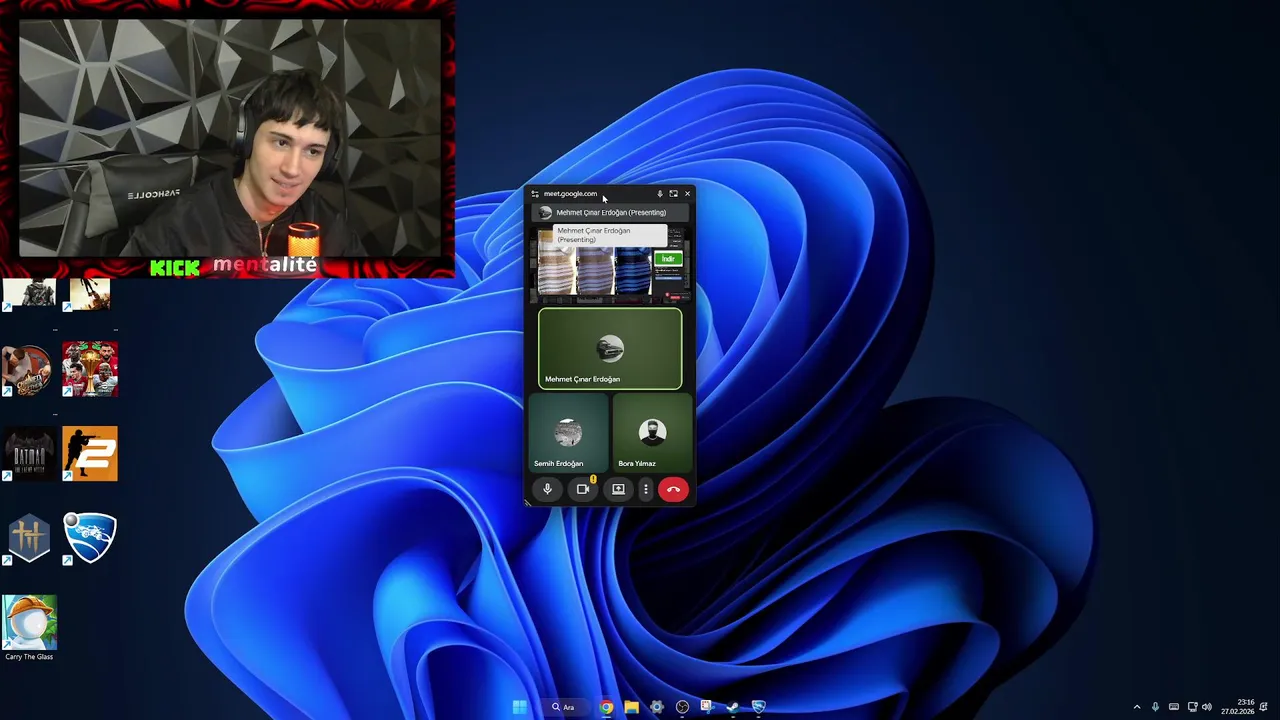Open OBS Studio from the taskbar
This screenshot has width=1280, height=720.
click(682, 707)
